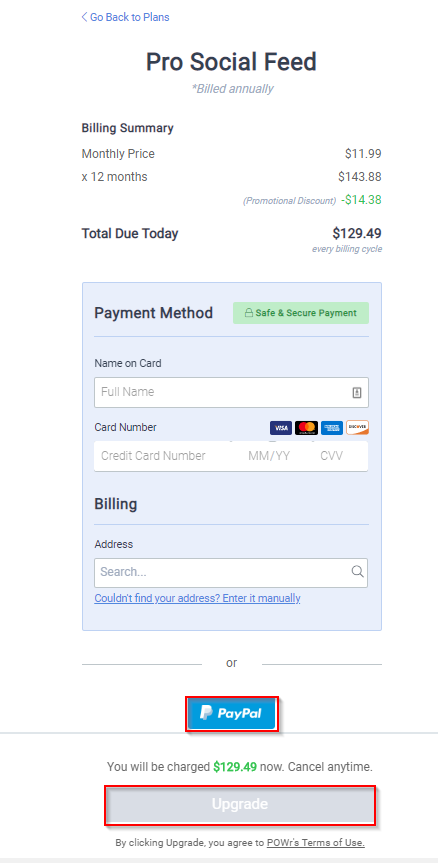Click the lock icon on Safe & Secure badge
This screenshot has width=438, height=863.
click(249, 313)
